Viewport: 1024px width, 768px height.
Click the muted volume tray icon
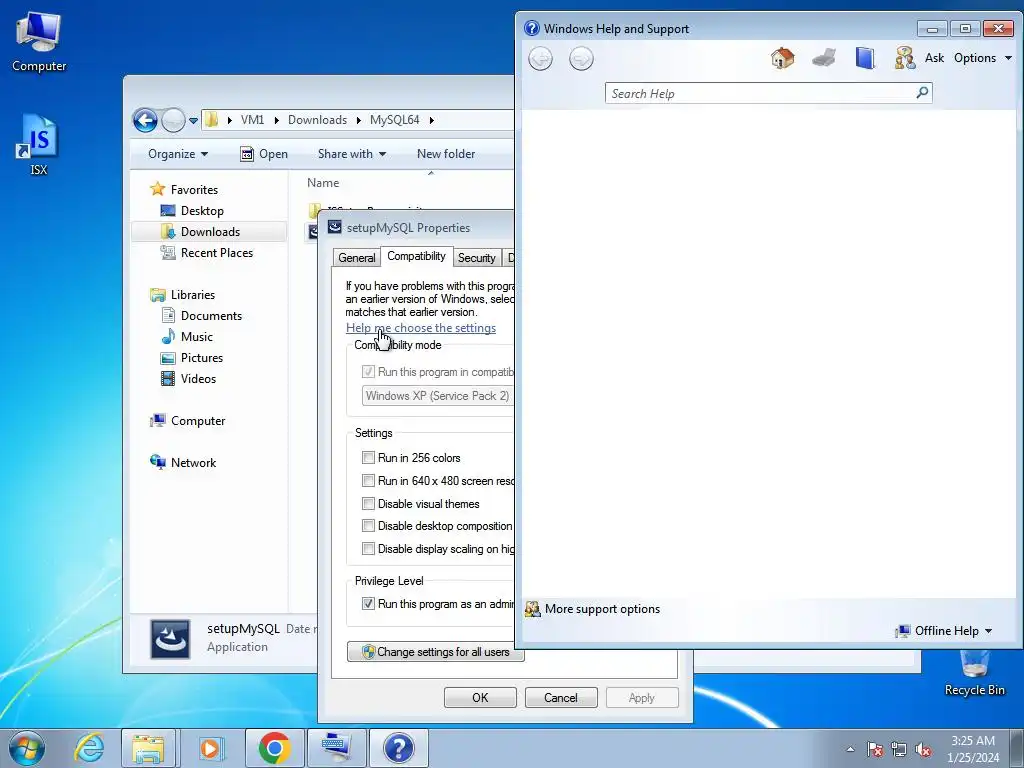923,749
